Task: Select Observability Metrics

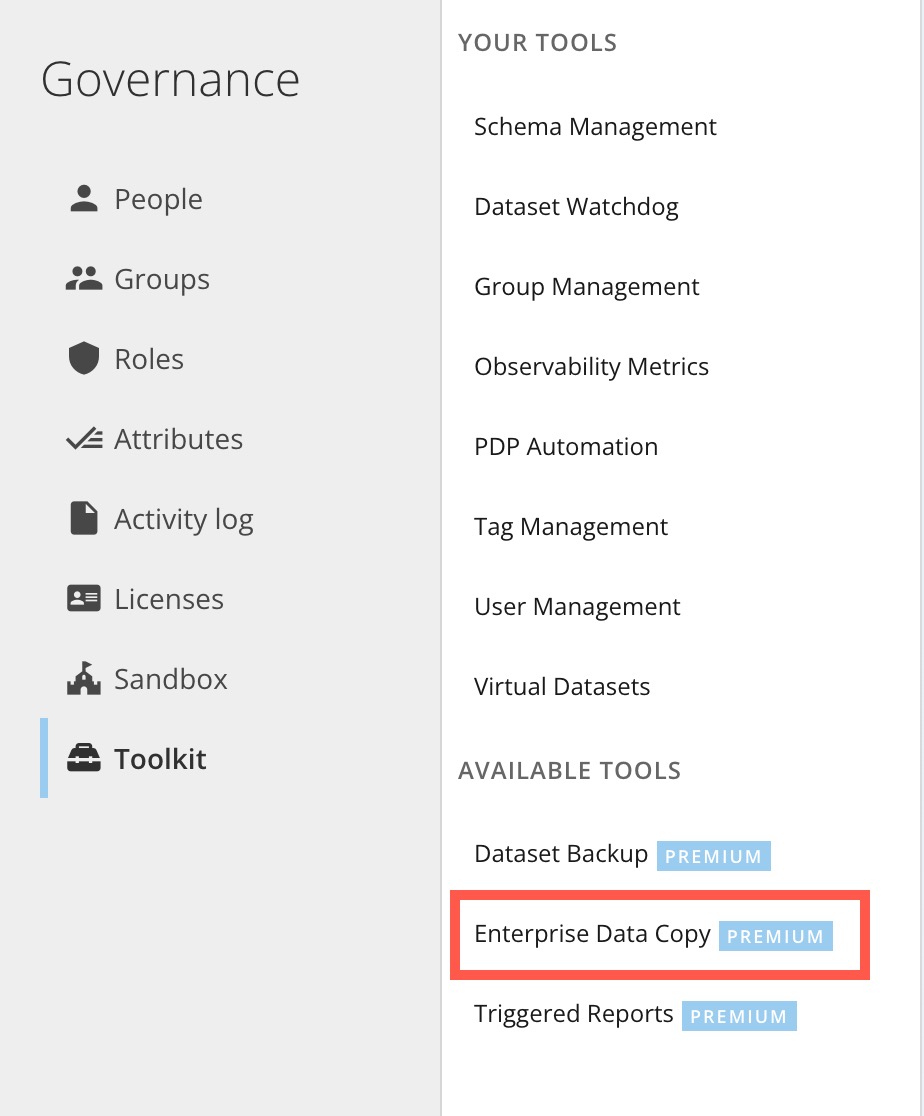Action: (x=591, y=367)
